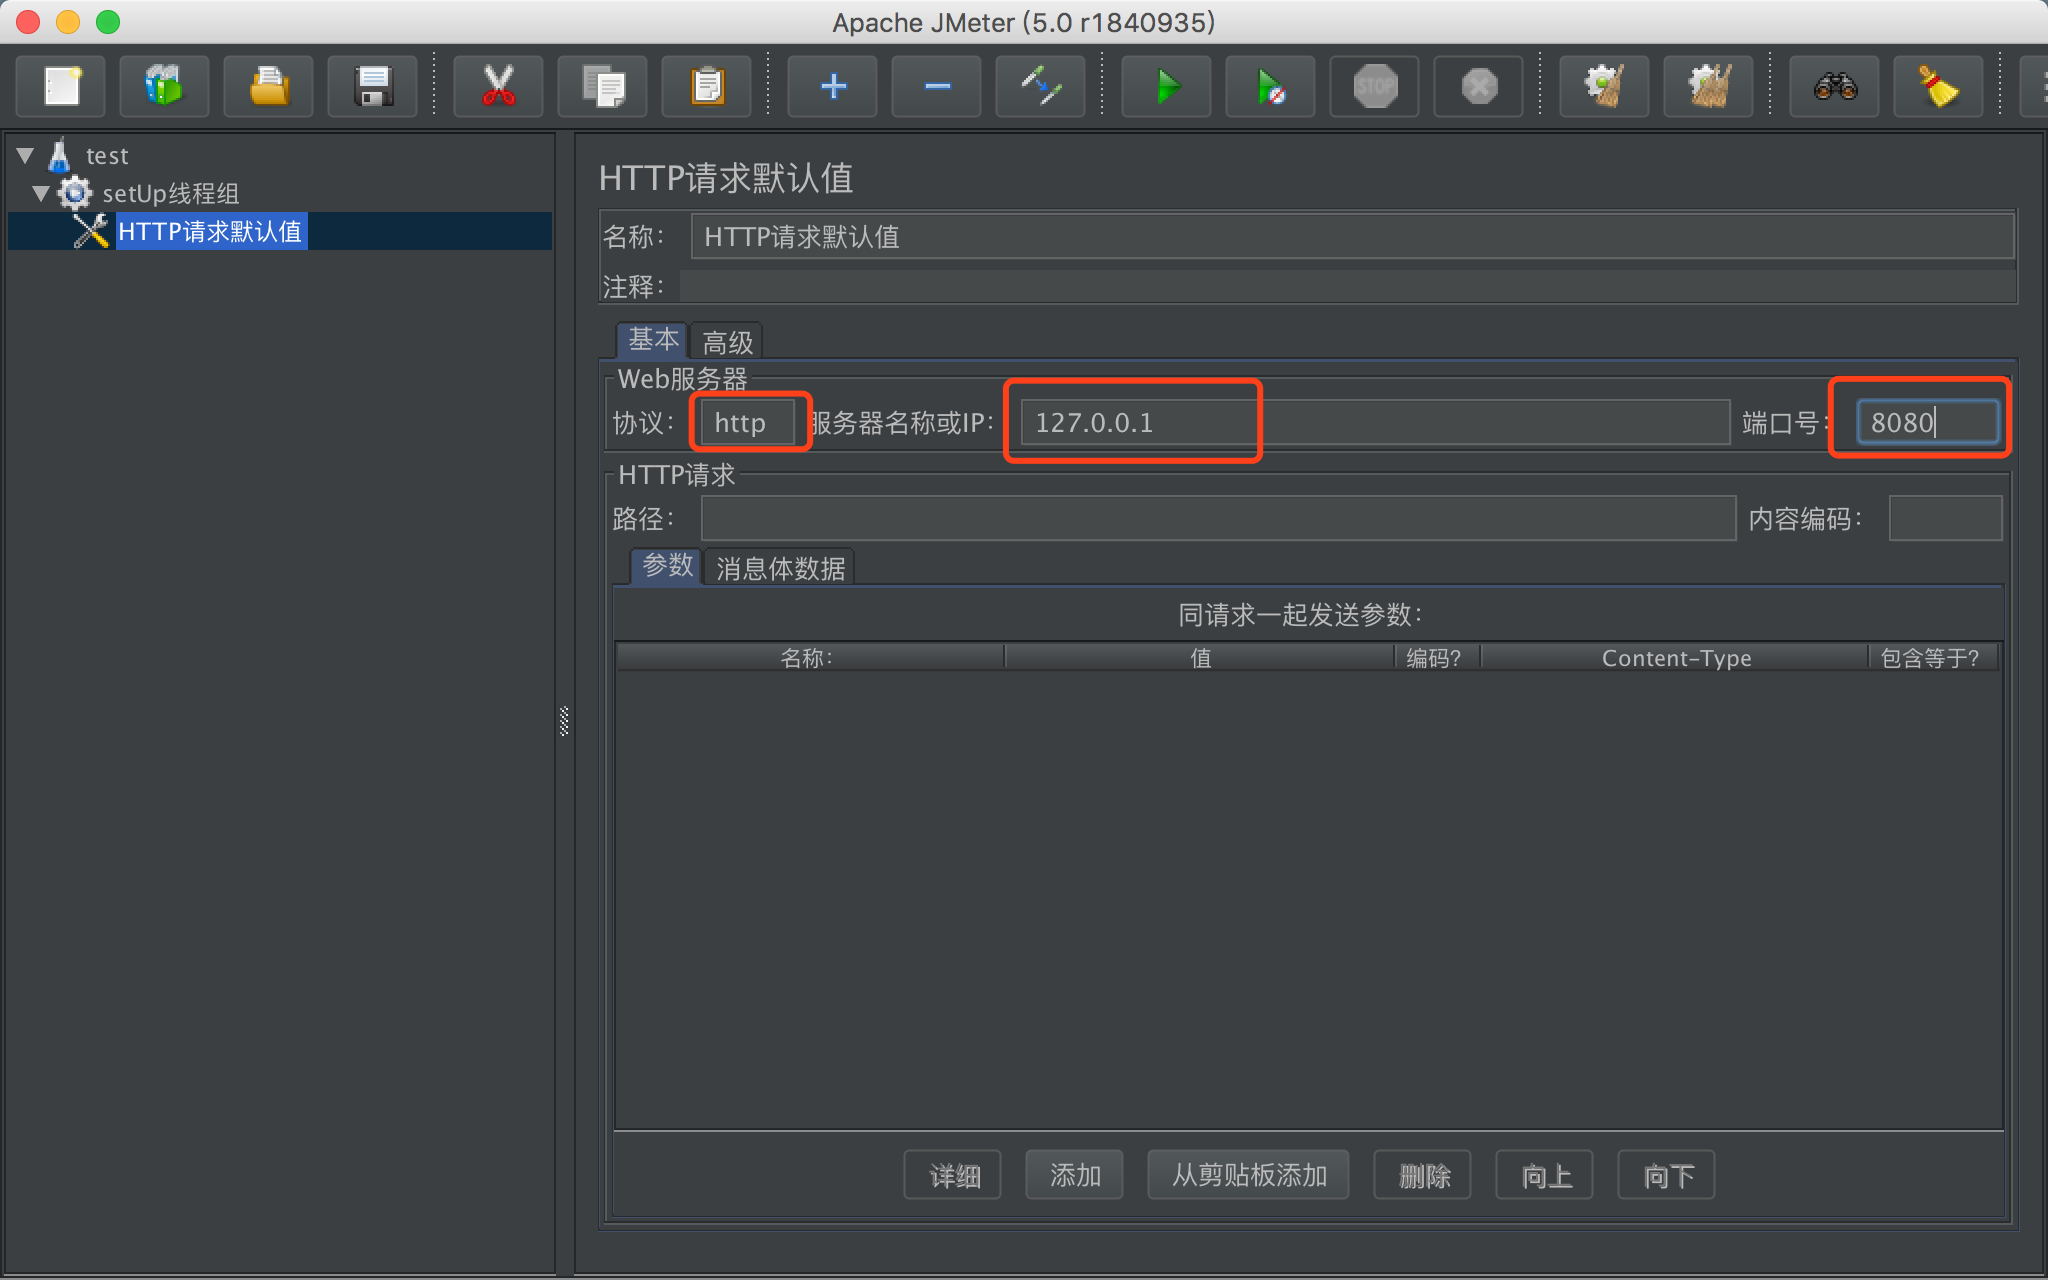
Task: Start the test without pauses
Action: coord(1271,86)
